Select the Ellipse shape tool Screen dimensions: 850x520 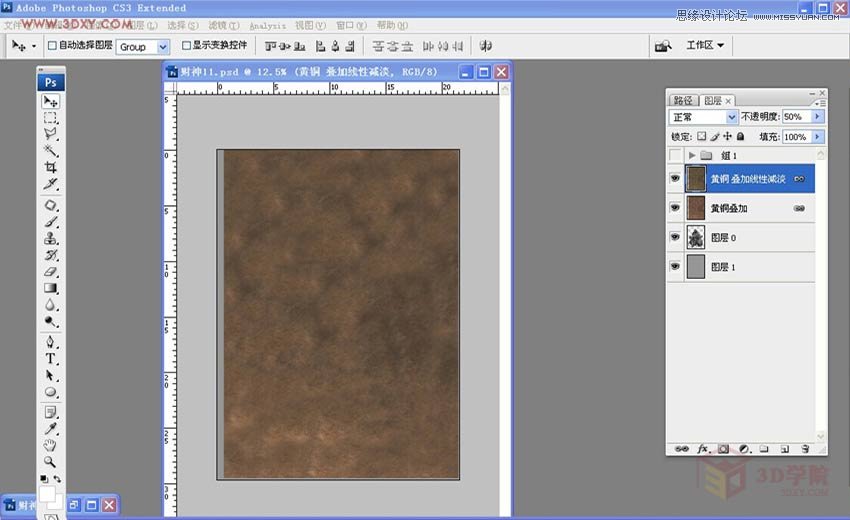click(50, 392)
